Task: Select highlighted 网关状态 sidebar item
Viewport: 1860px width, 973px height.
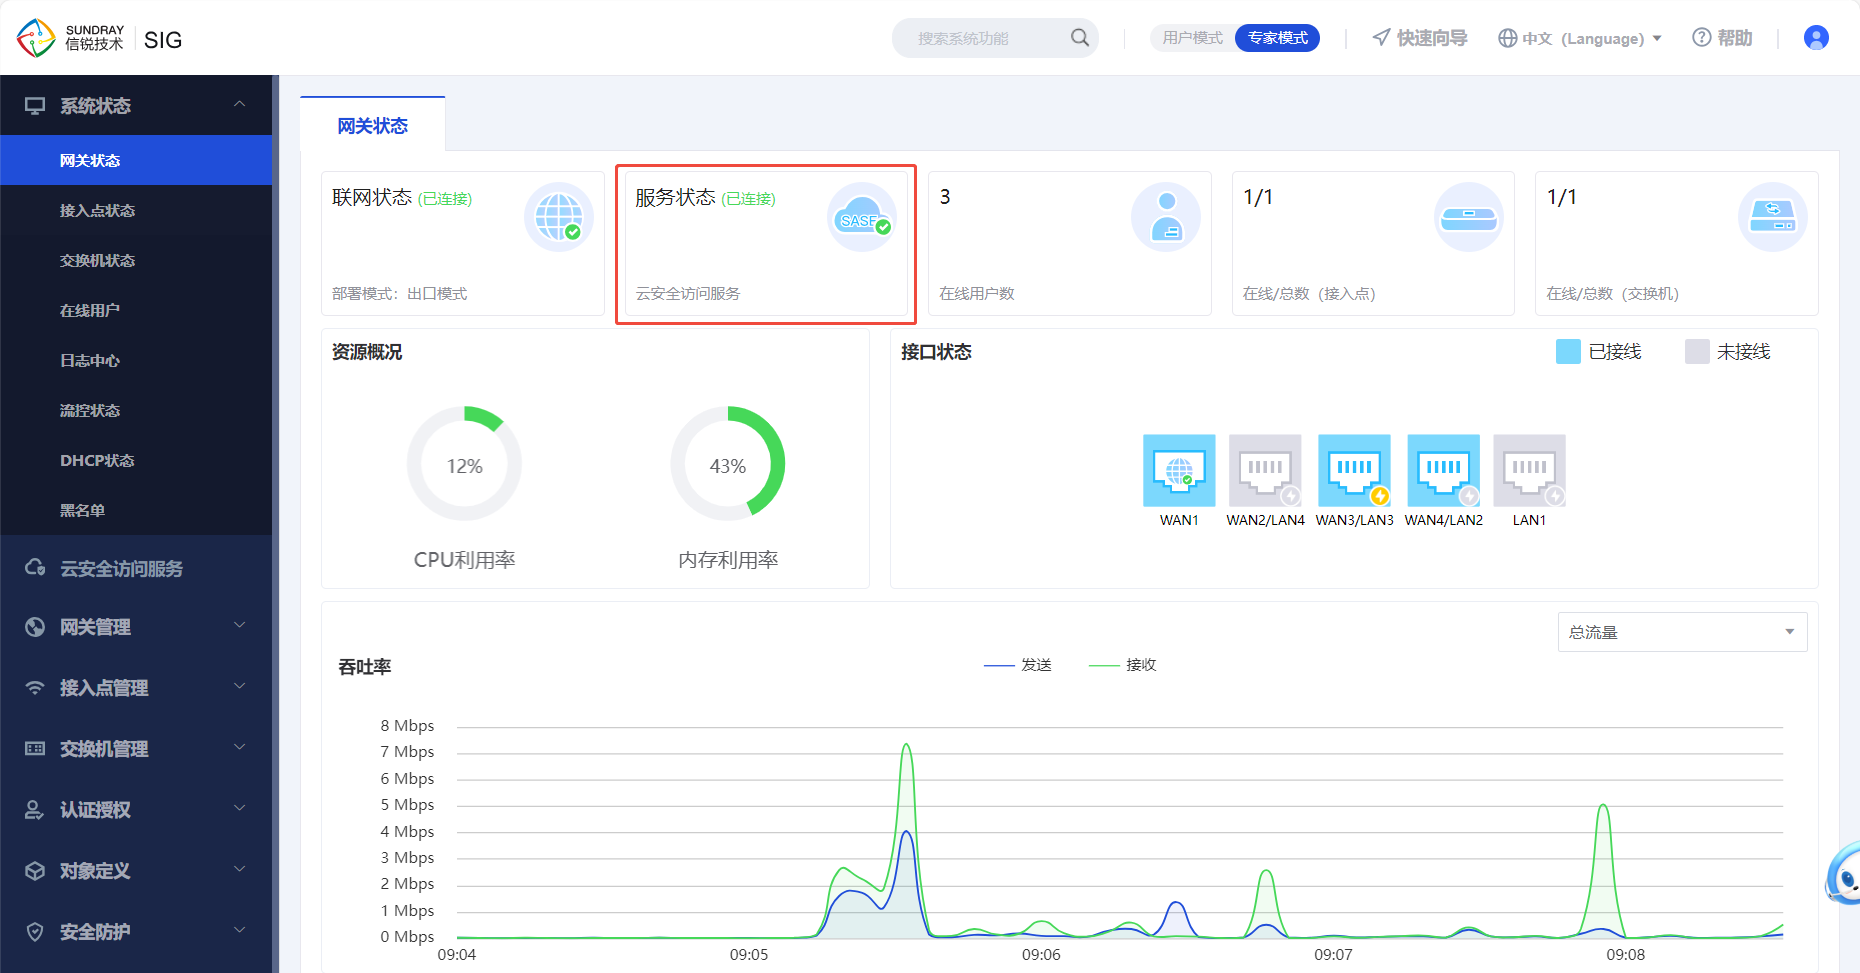Action: (136, 160)
